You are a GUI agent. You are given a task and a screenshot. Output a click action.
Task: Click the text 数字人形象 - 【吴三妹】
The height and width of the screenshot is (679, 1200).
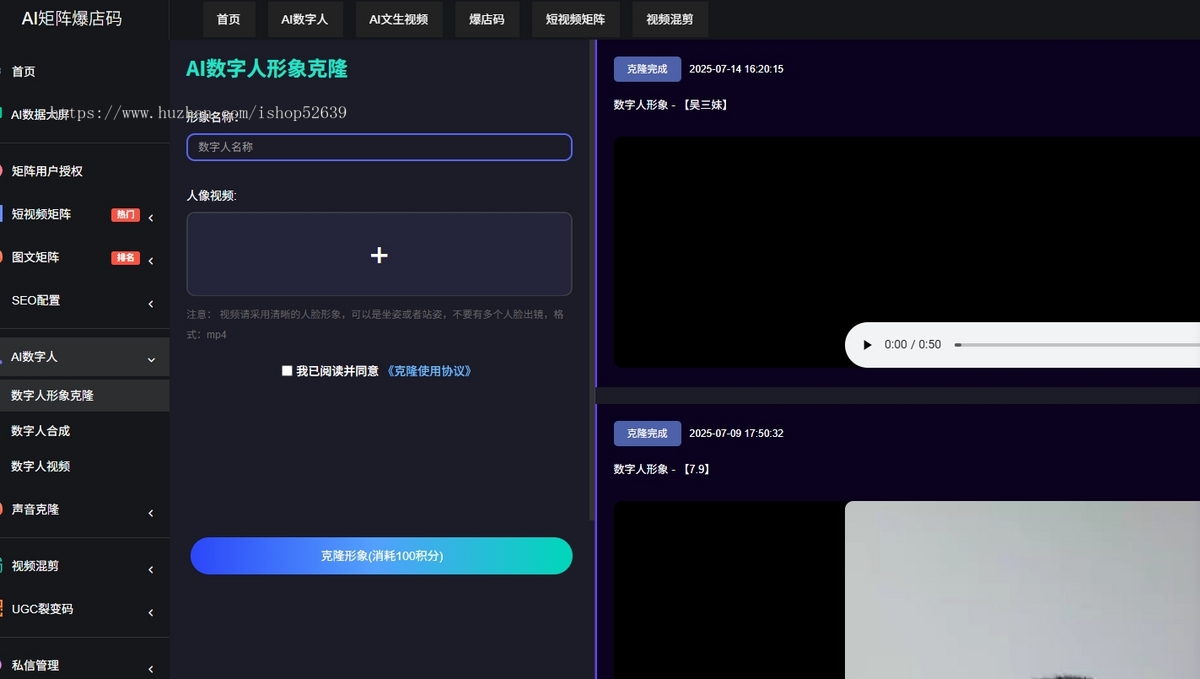670,104
